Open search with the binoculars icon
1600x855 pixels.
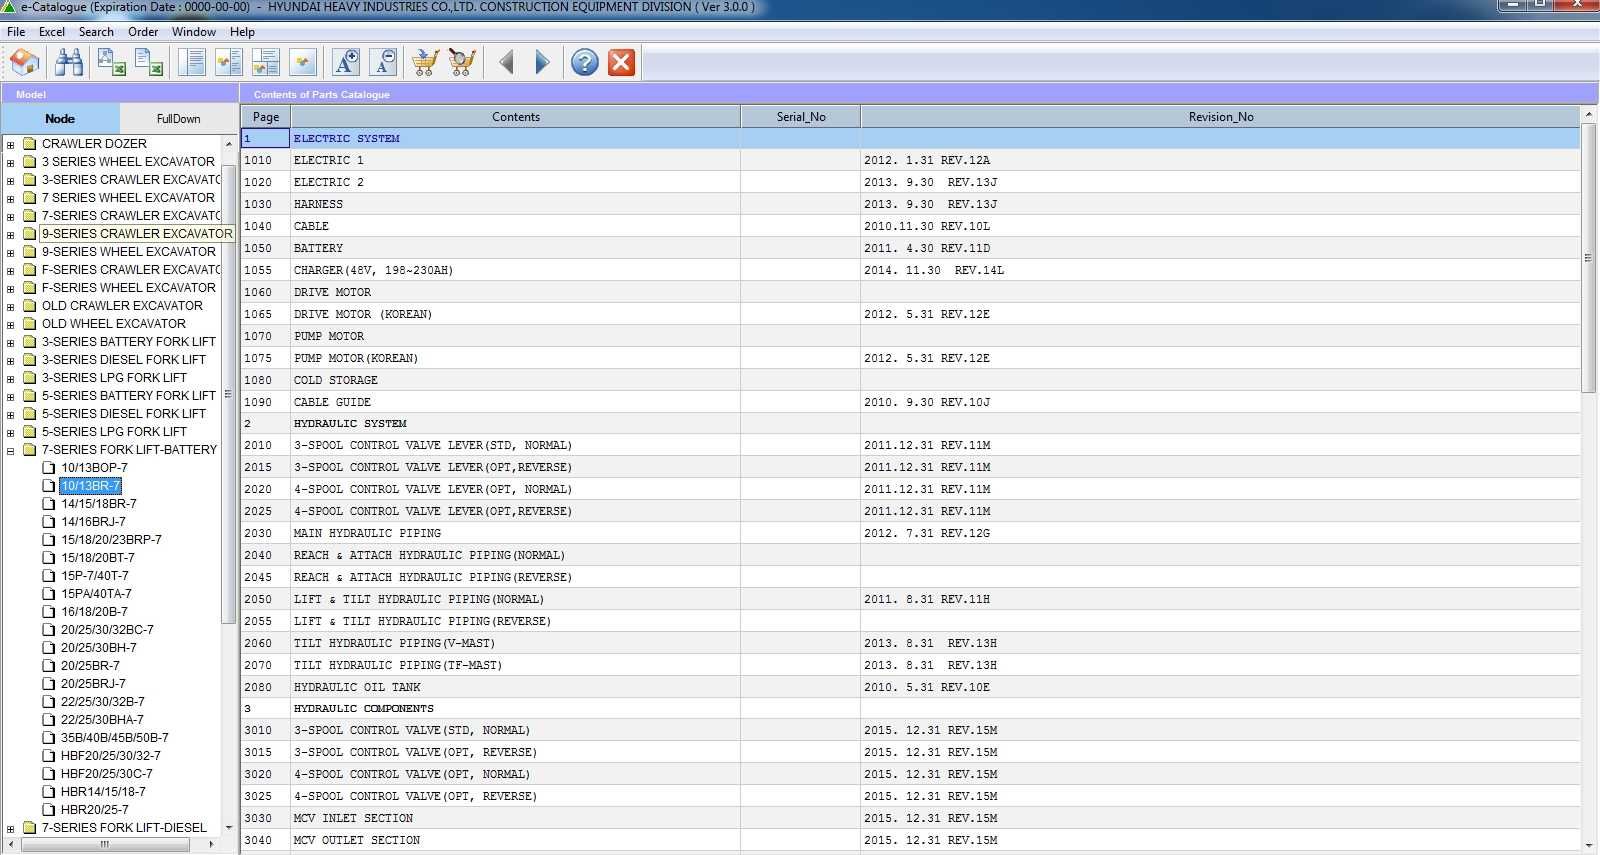(69, 63)
